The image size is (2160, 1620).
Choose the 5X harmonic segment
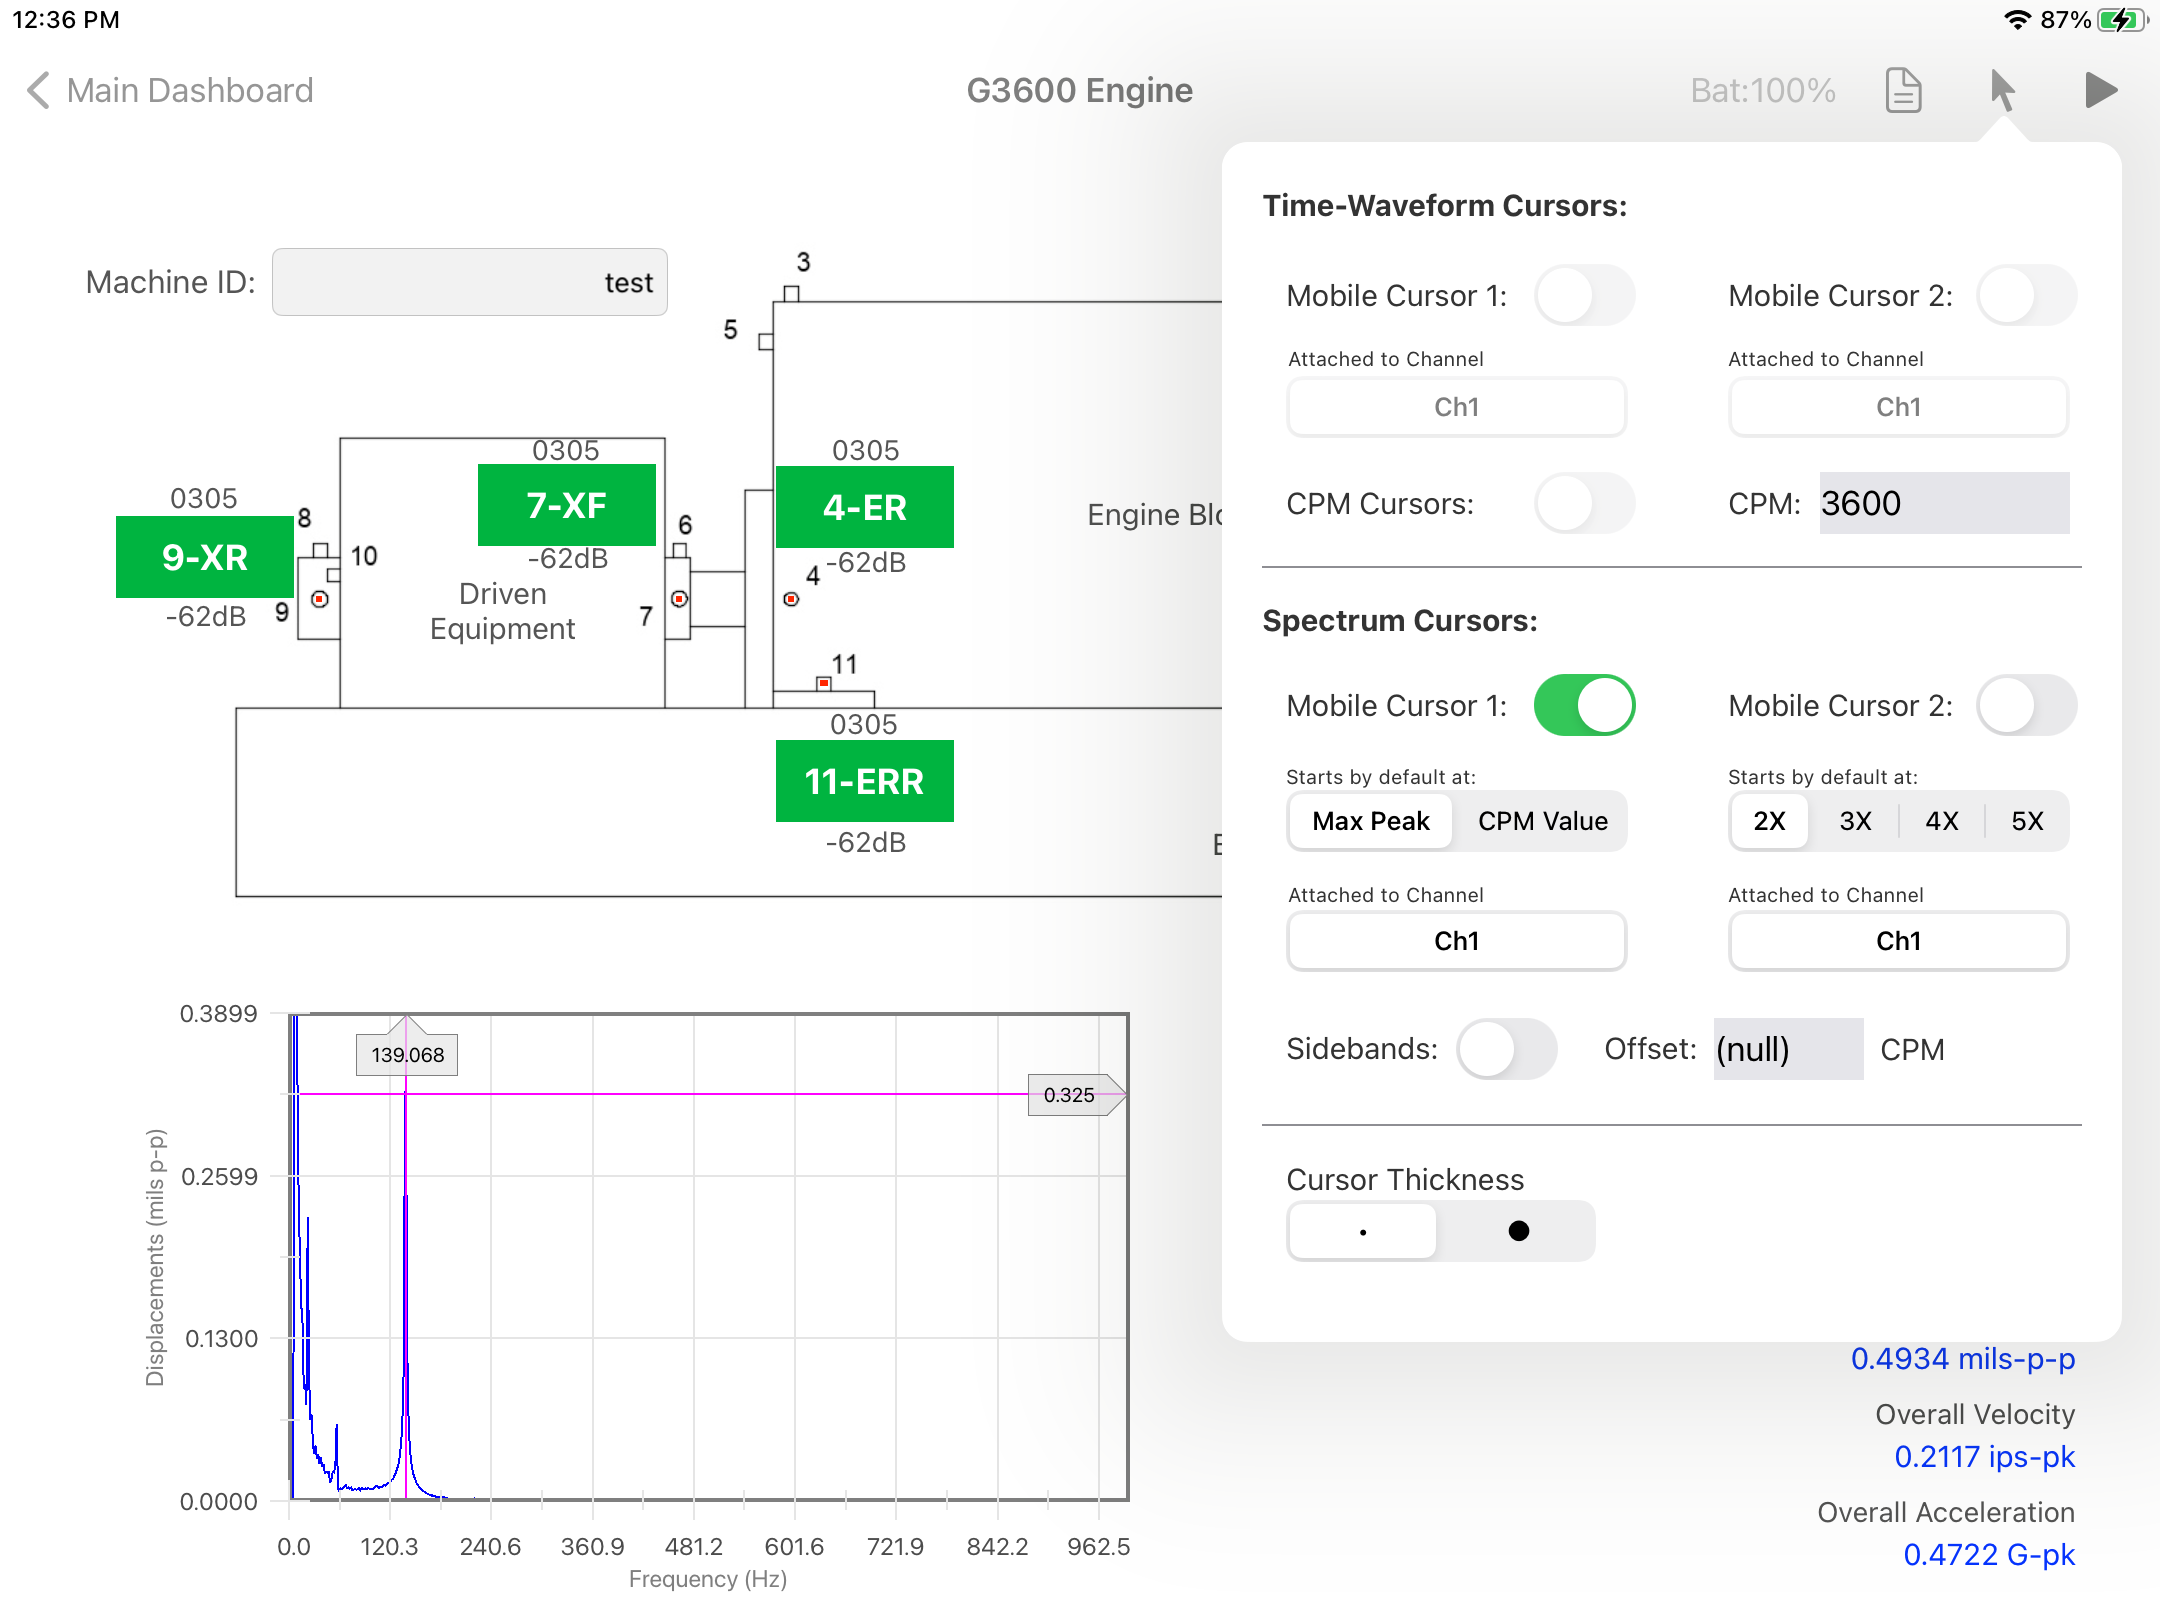[2027, 821]
